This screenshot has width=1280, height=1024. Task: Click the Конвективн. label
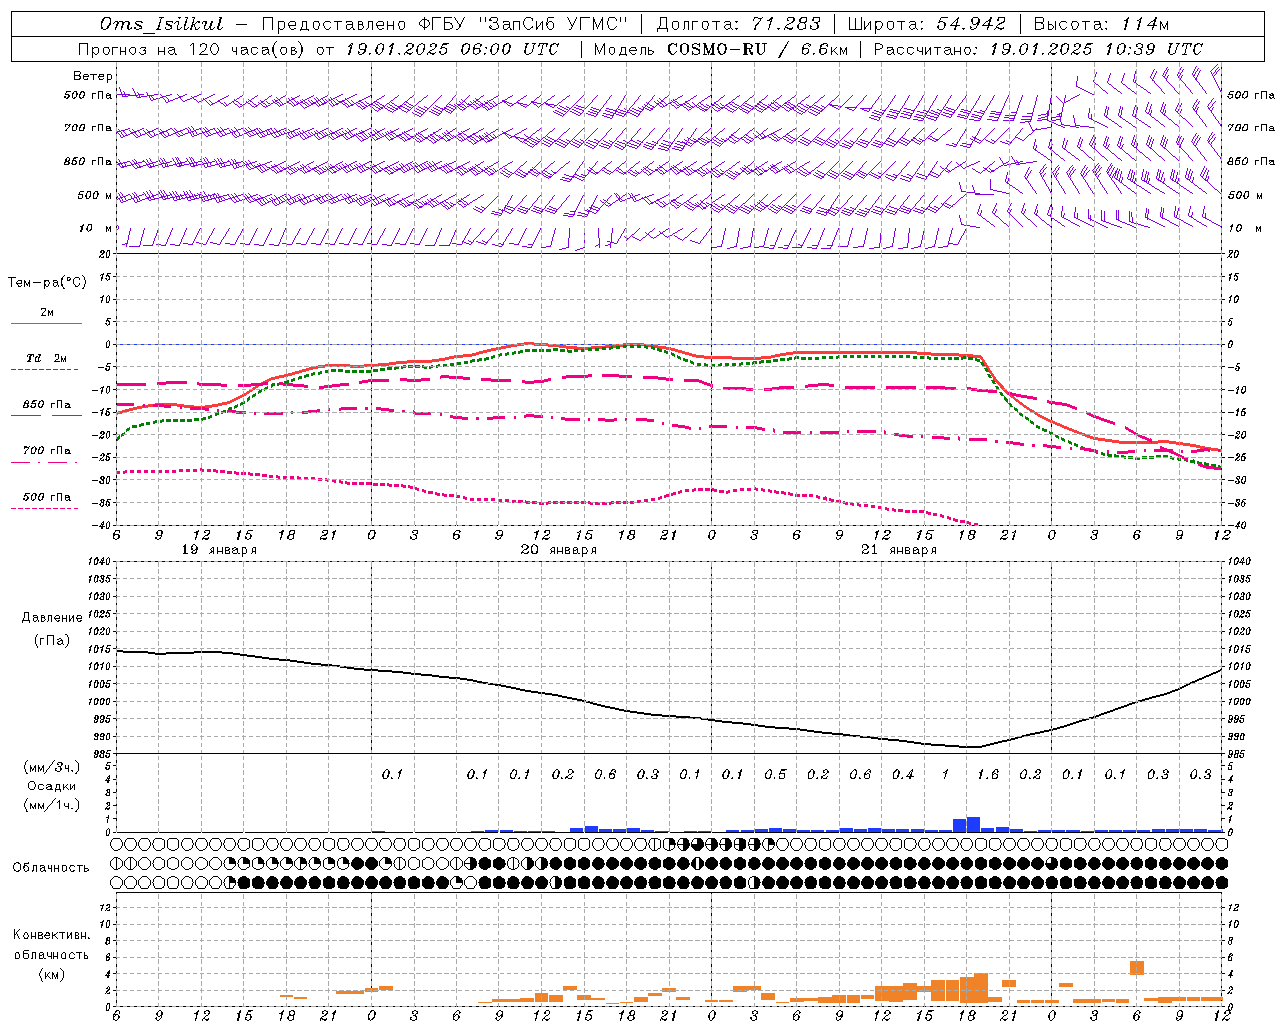51,935
